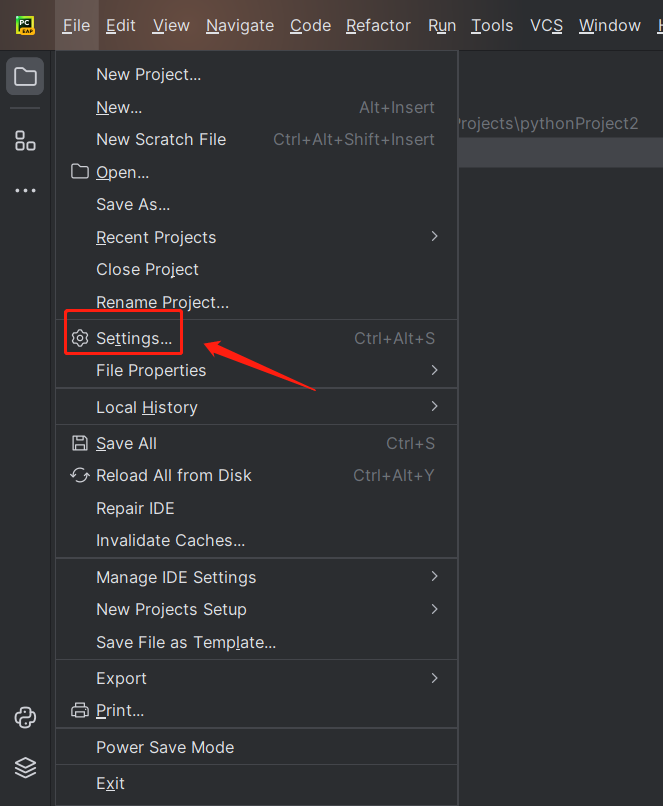The image size is (663, 806).
Task: Toggle Power Save Mode
Action: [x=165, y=747]
